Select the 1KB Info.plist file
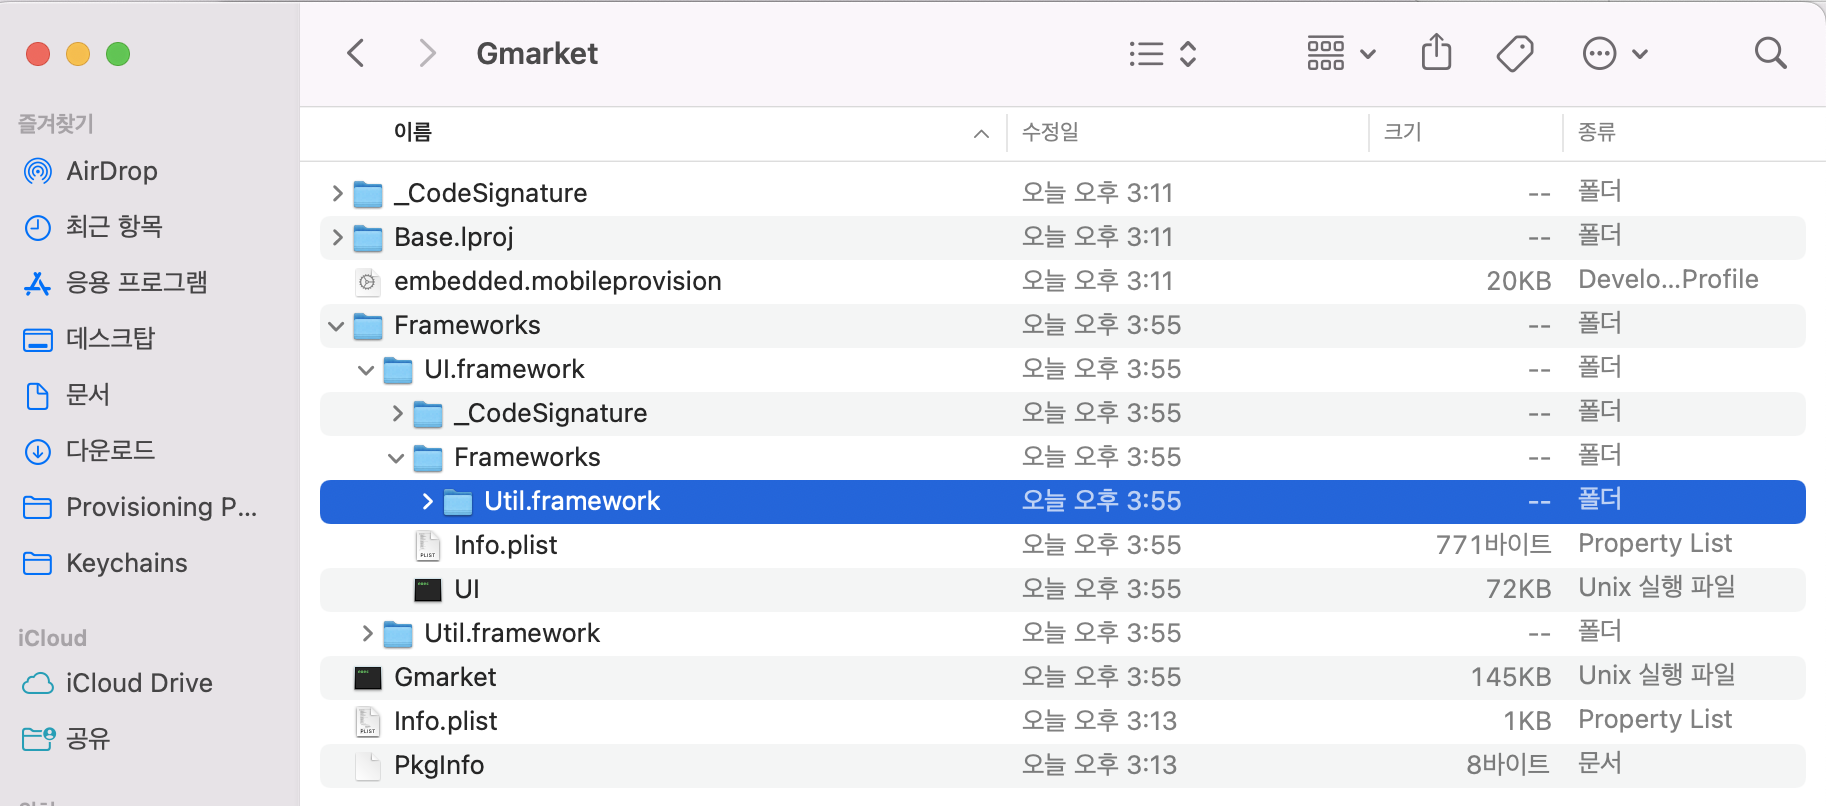The image size is (1826, 806). pyautogui.click(x=1063, y=721)
